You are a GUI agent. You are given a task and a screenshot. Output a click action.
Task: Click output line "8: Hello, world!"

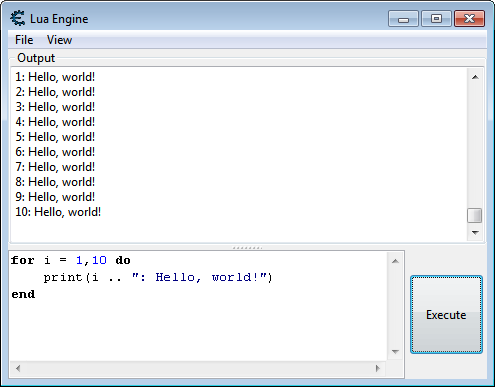55,182
